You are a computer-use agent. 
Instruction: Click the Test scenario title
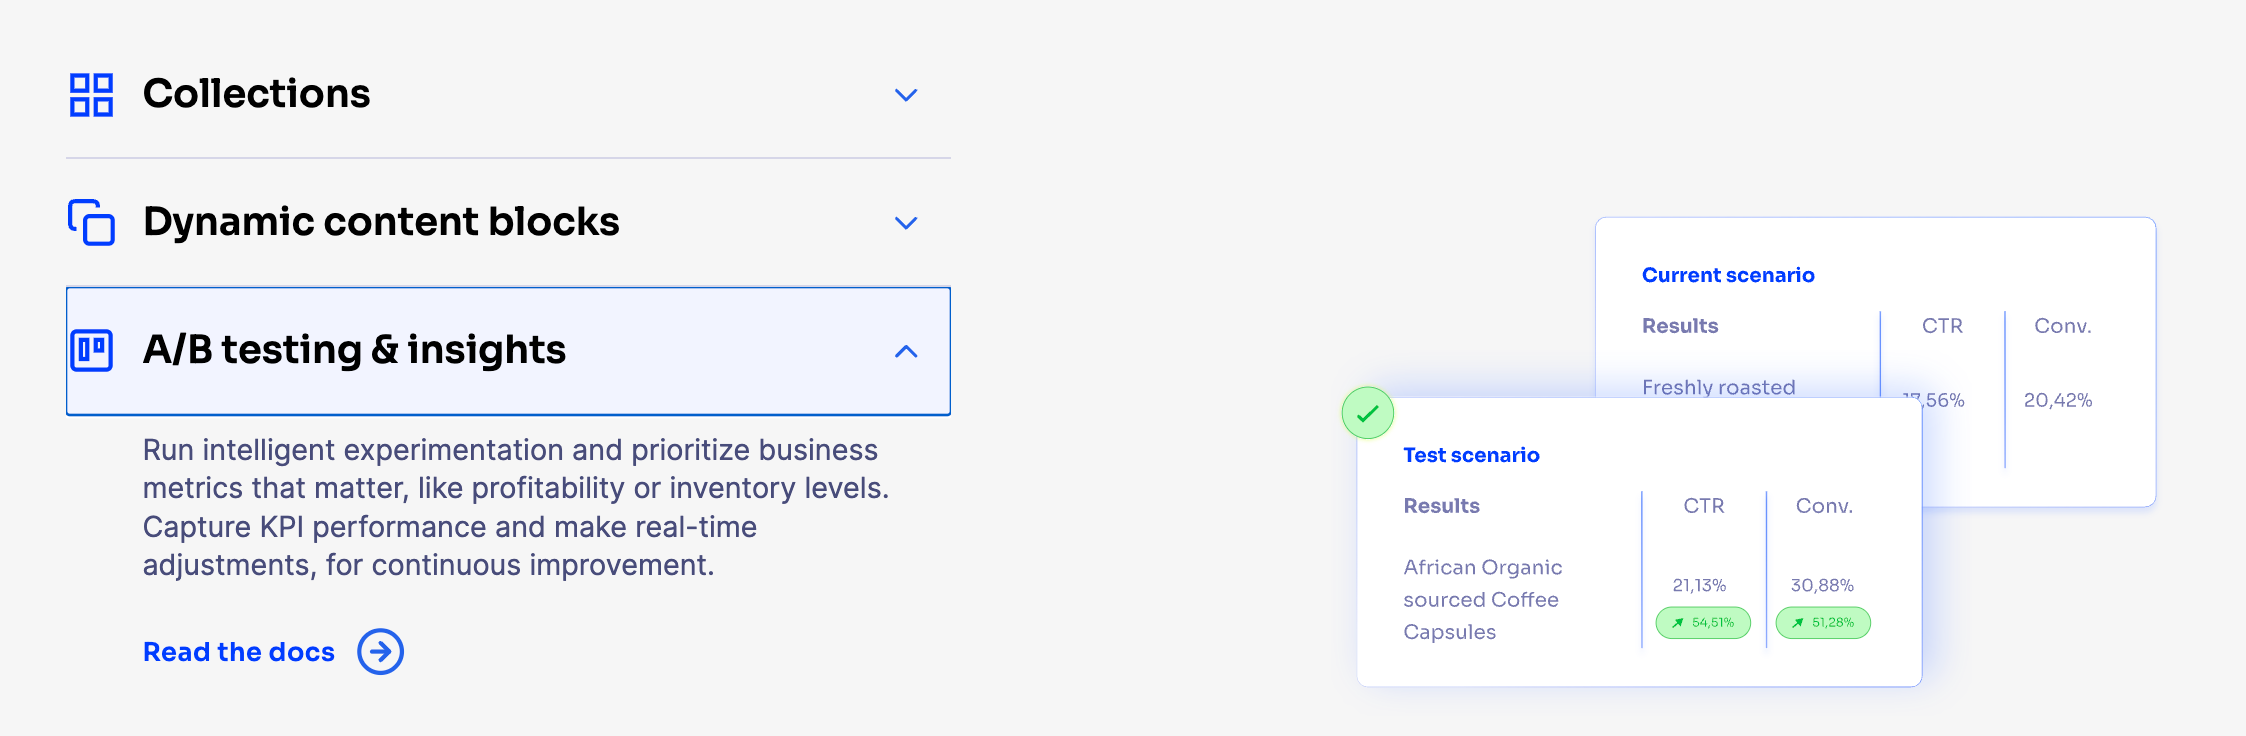[x=1471, y=455]
